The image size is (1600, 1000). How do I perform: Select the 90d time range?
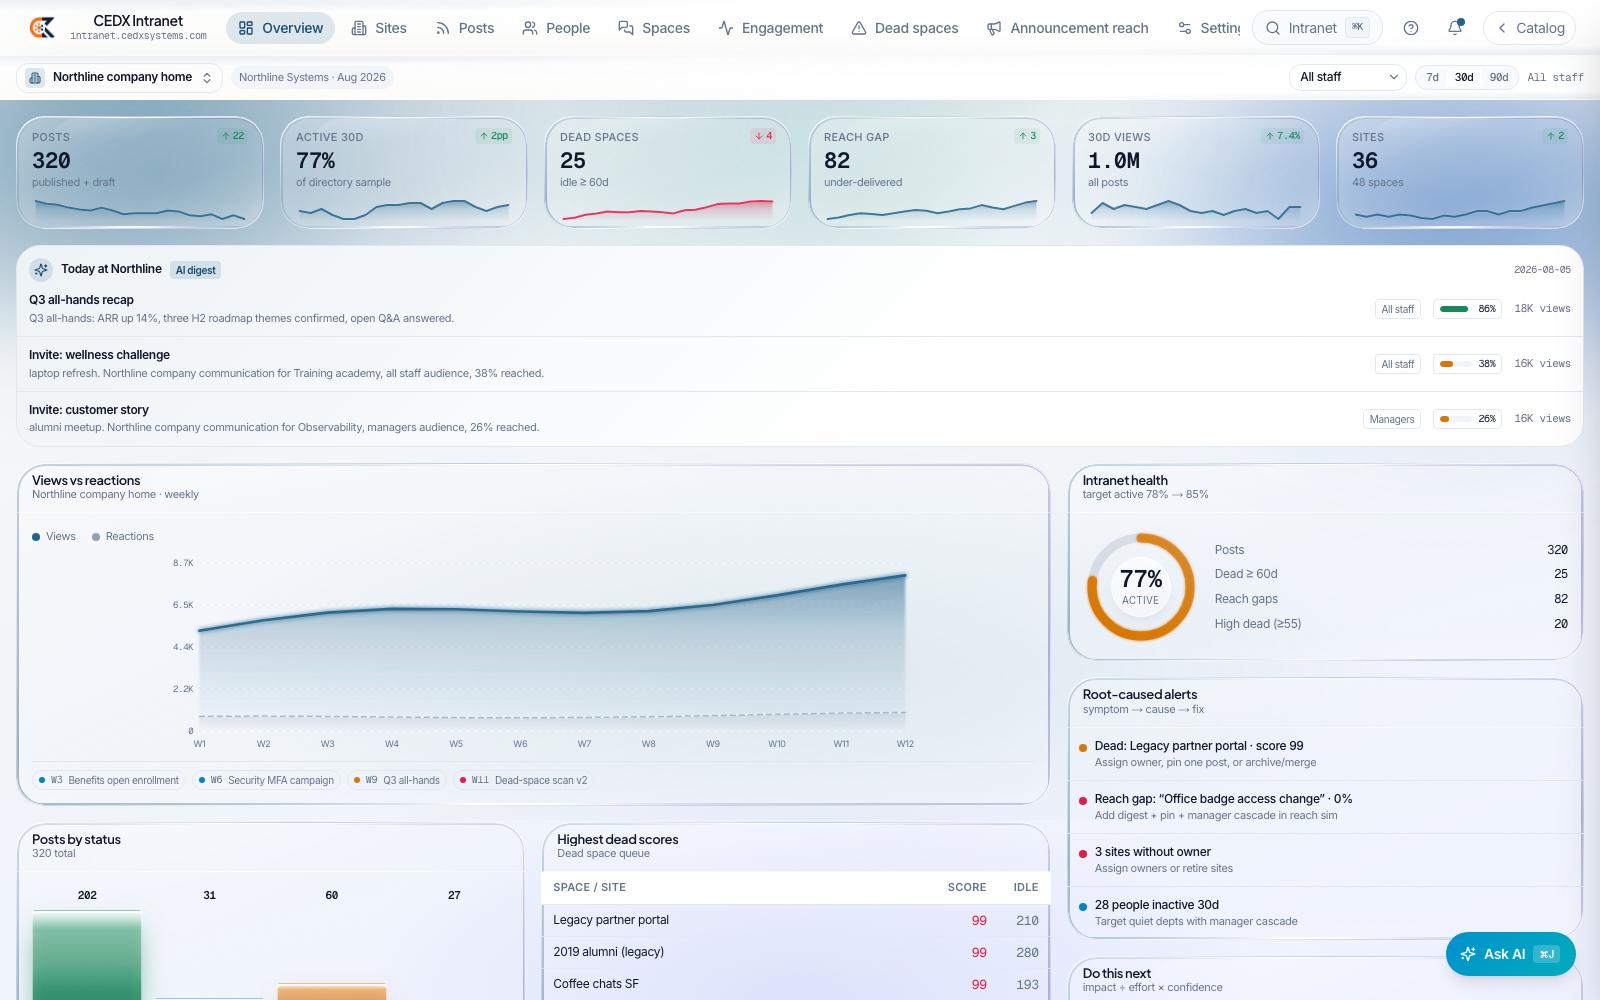(1499, 77)
